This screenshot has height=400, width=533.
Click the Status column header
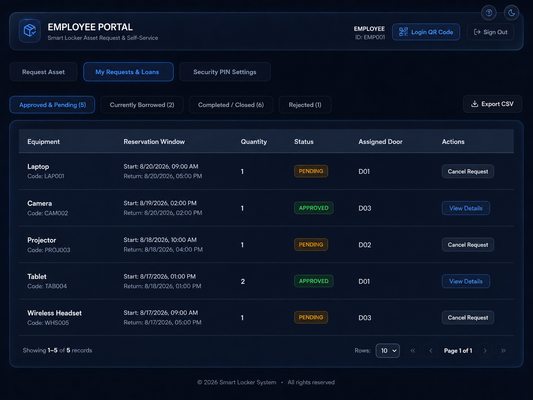[x=304, y=142]
